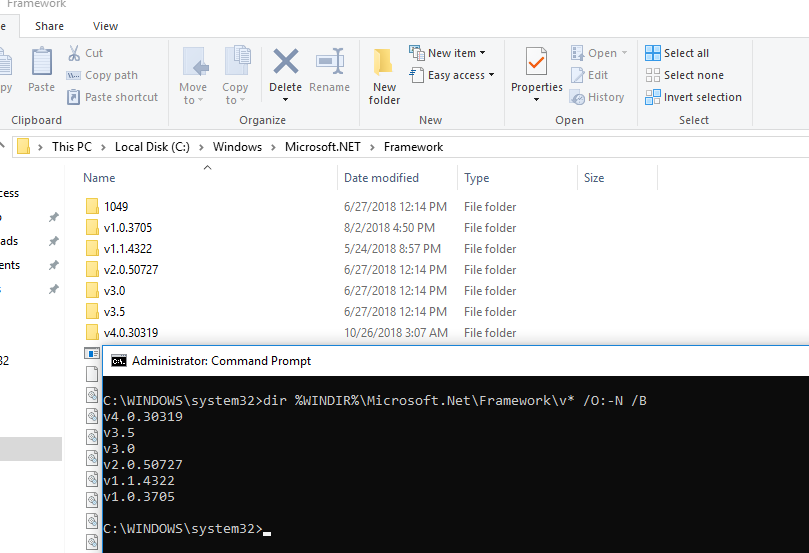Click date 8/2/2018 4:50 PM cell
The width and height of the screenshot is (809, 553).
pos(390,228)
